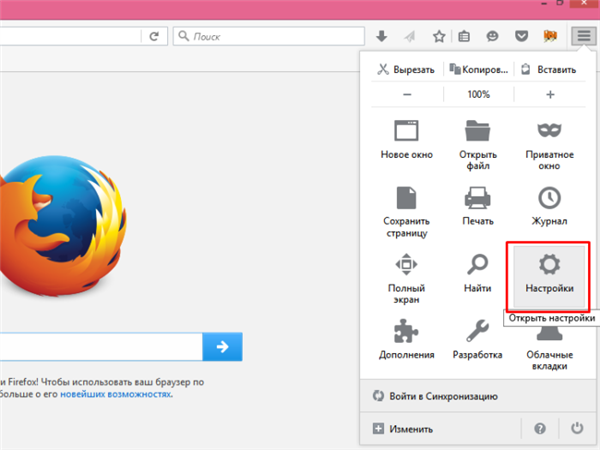Select Вставить (paste) in the menu
The height and width of the screenshot is (450, 600).
[x=549, y=69]
